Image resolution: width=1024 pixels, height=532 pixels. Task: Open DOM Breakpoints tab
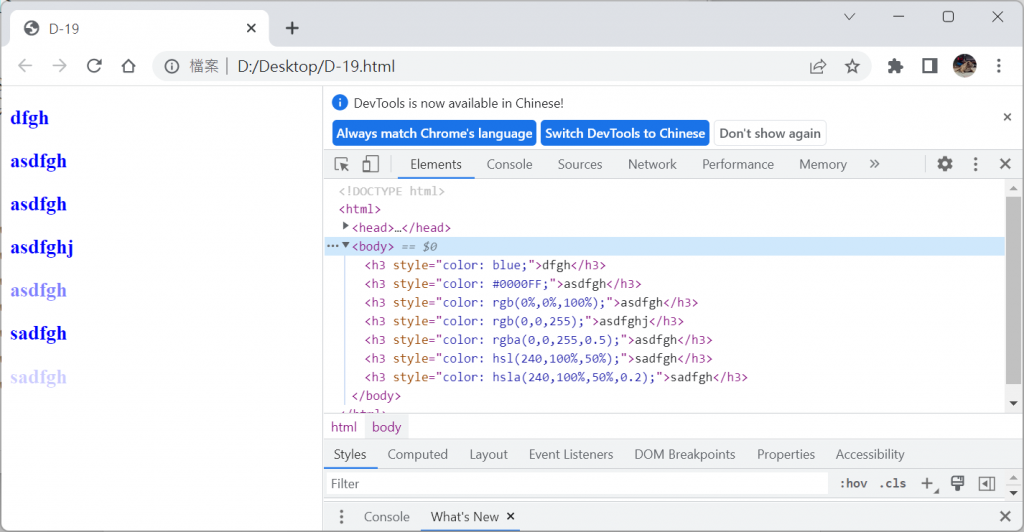point(684,454)
